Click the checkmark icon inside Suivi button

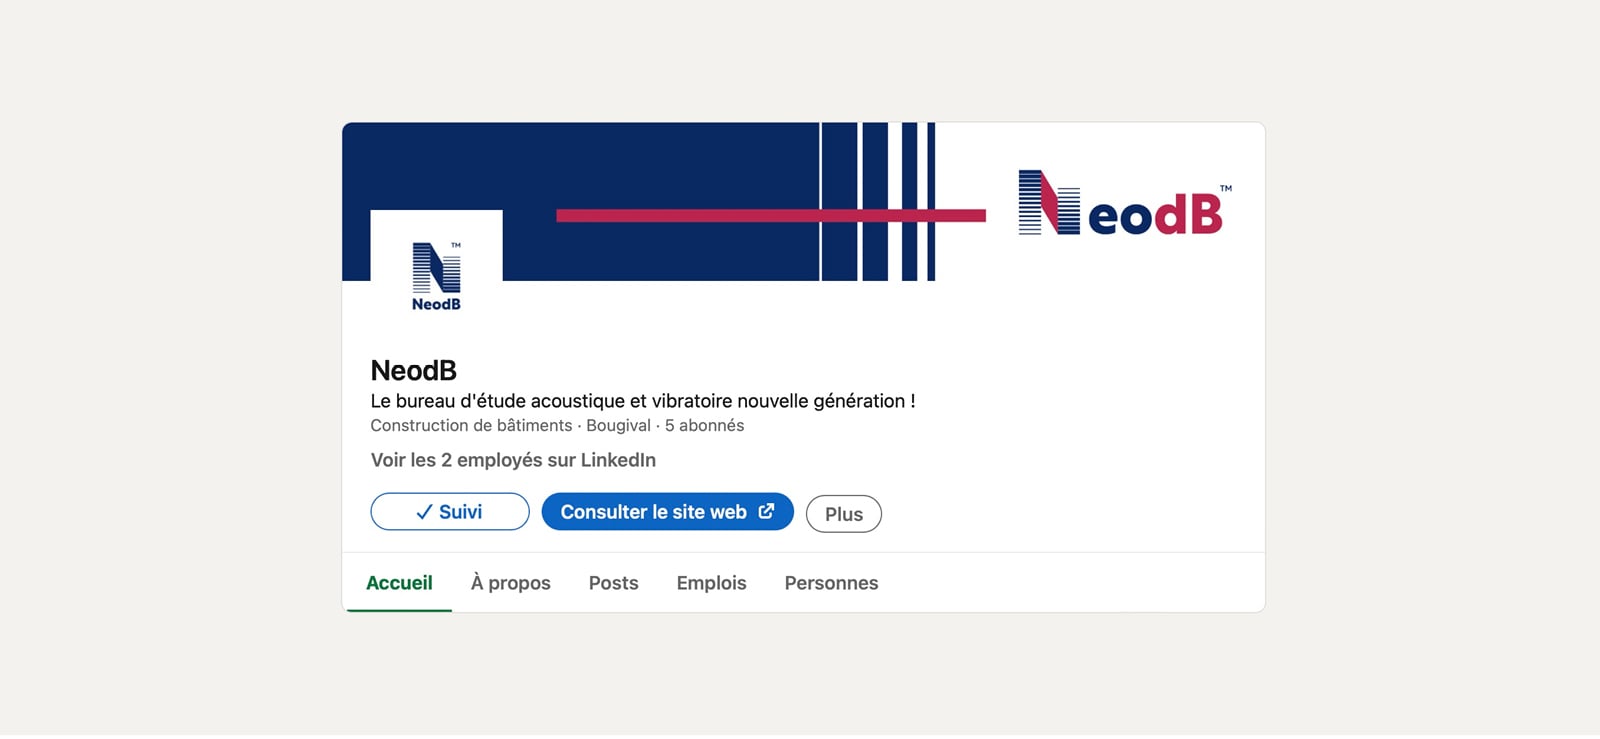tap(424, 511)
